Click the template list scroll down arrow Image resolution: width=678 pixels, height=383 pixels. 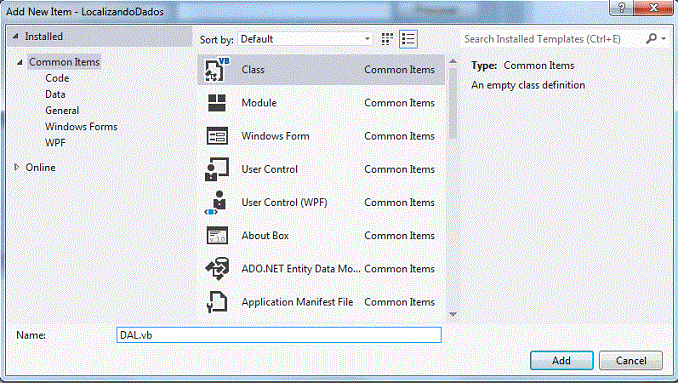(453, 314)
